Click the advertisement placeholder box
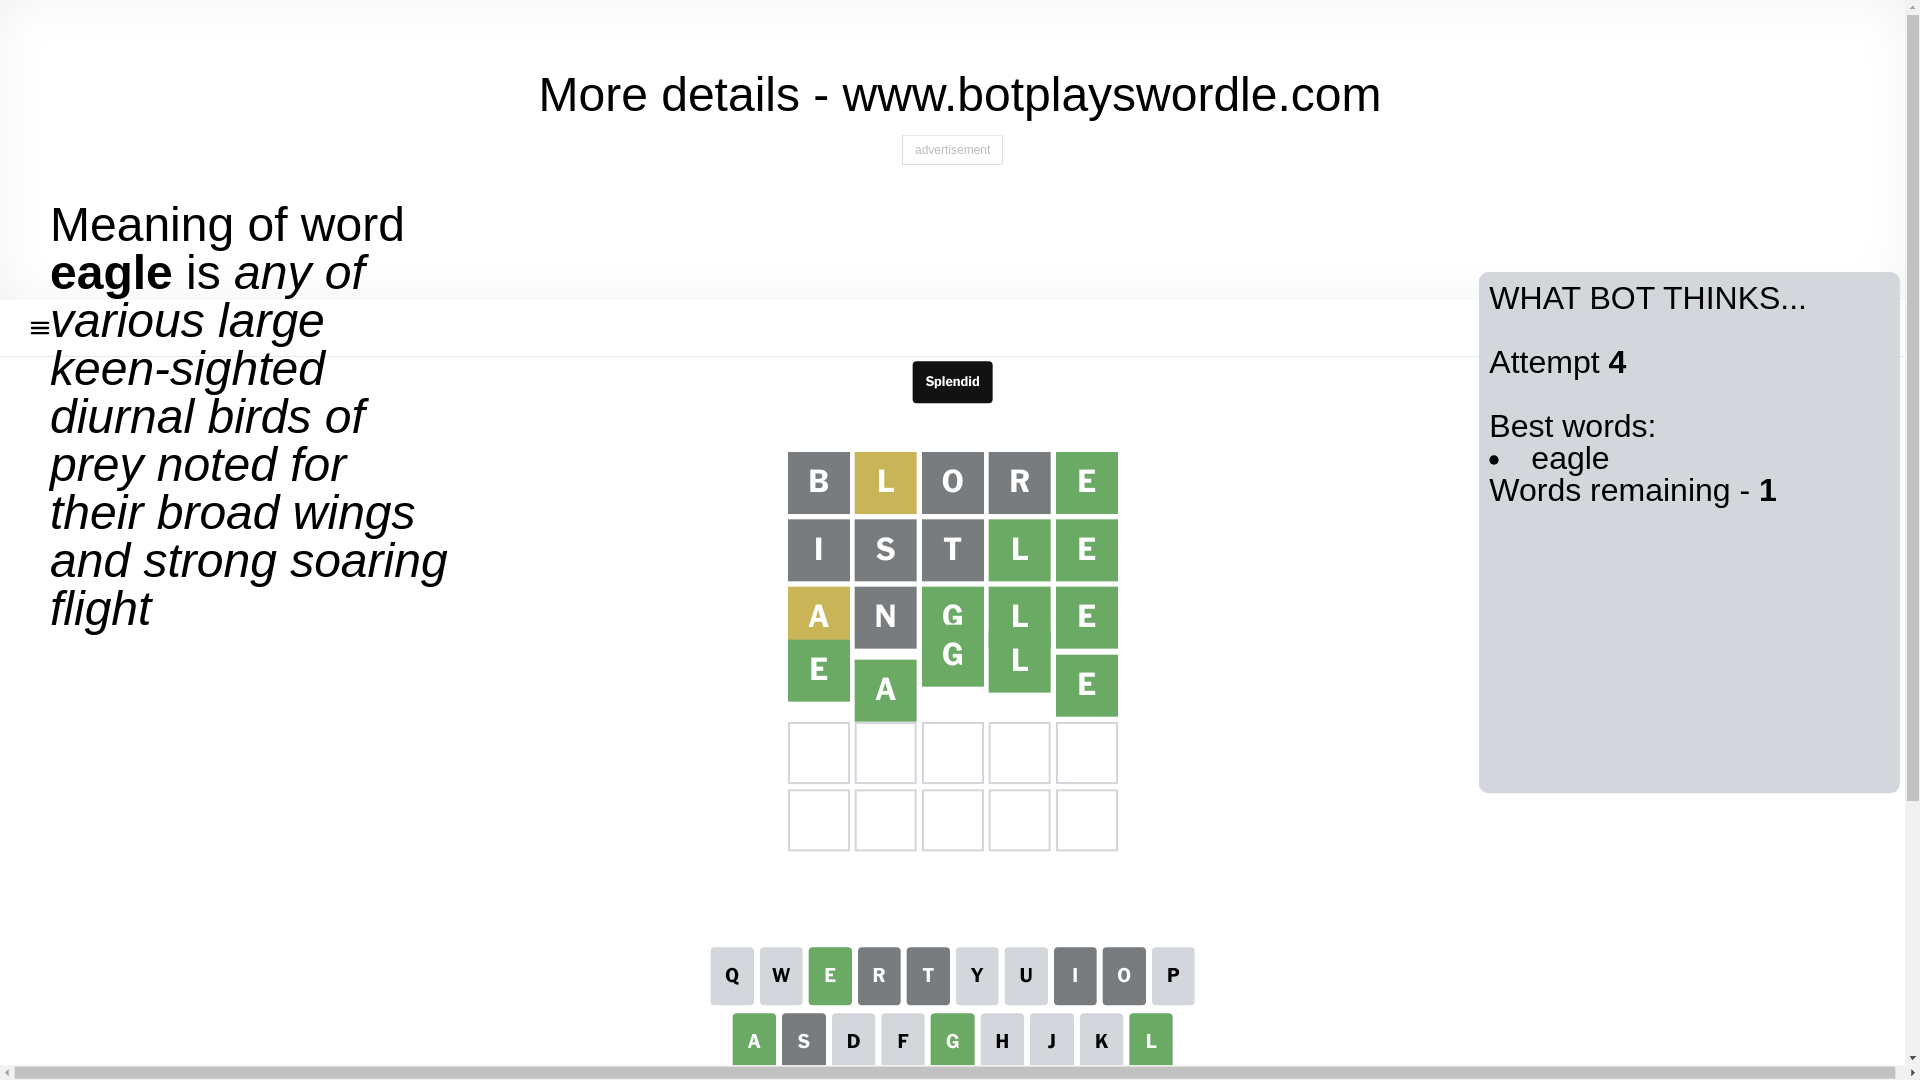The width and height of the screenshot is (1920, 1080). coord(952,150)
